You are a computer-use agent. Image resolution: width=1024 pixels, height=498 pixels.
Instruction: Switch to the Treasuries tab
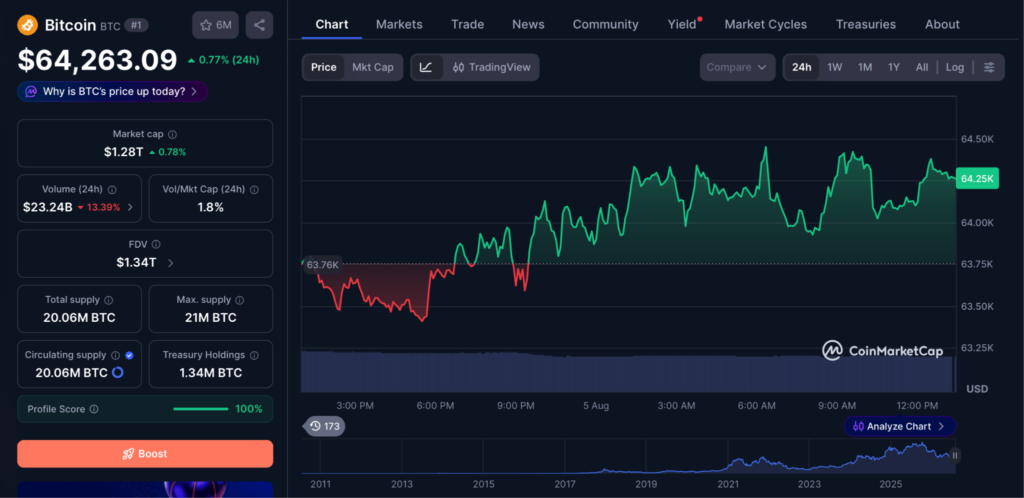click(x=865, y=25)
